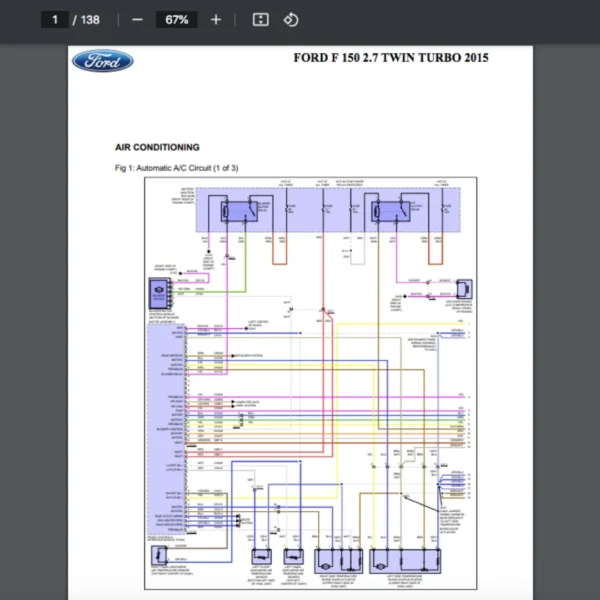
Task: Click the A/C clutch relay symbol in diagram
Action: pyautogui.click(x=387, y=211)
